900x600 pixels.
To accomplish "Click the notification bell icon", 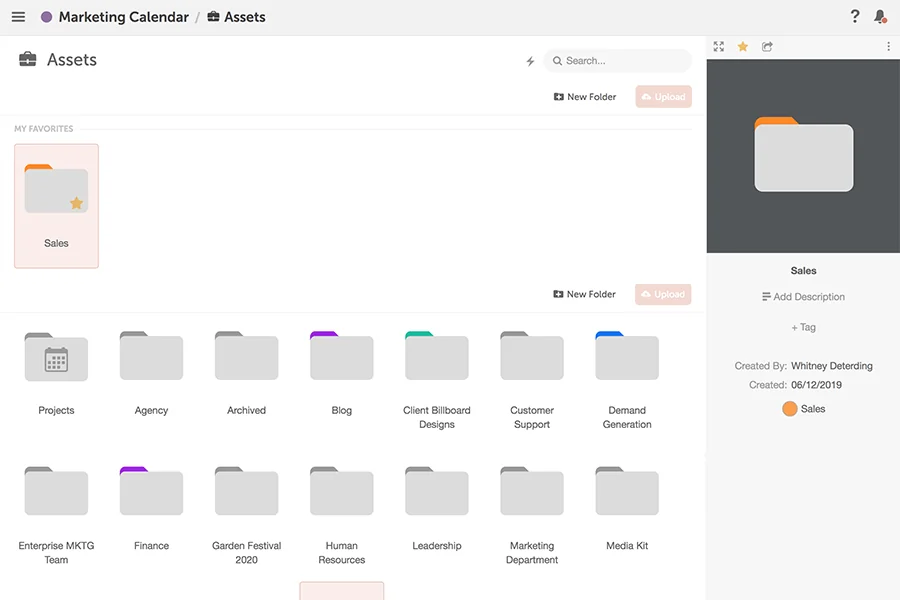I will 880,16.
